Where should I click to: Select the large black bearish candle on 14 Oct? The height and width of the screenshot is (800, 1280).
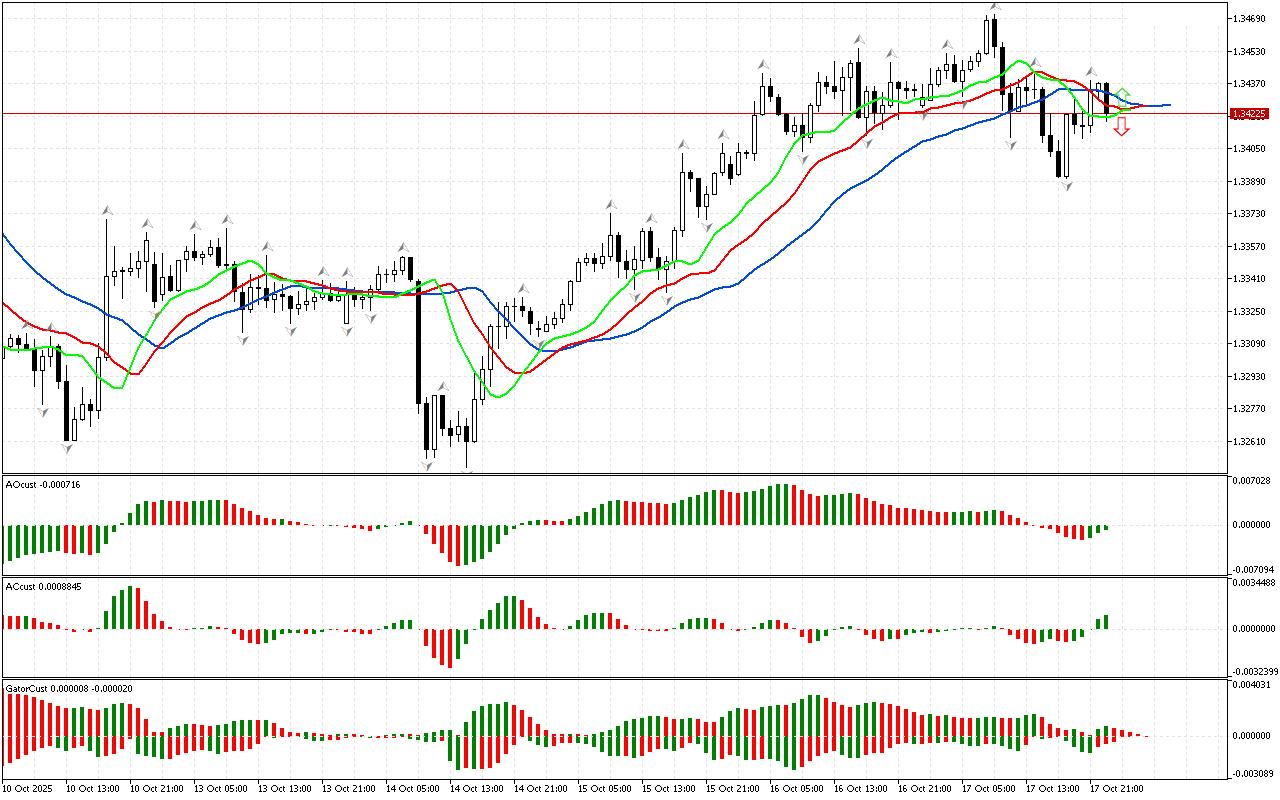click(417, 340)
